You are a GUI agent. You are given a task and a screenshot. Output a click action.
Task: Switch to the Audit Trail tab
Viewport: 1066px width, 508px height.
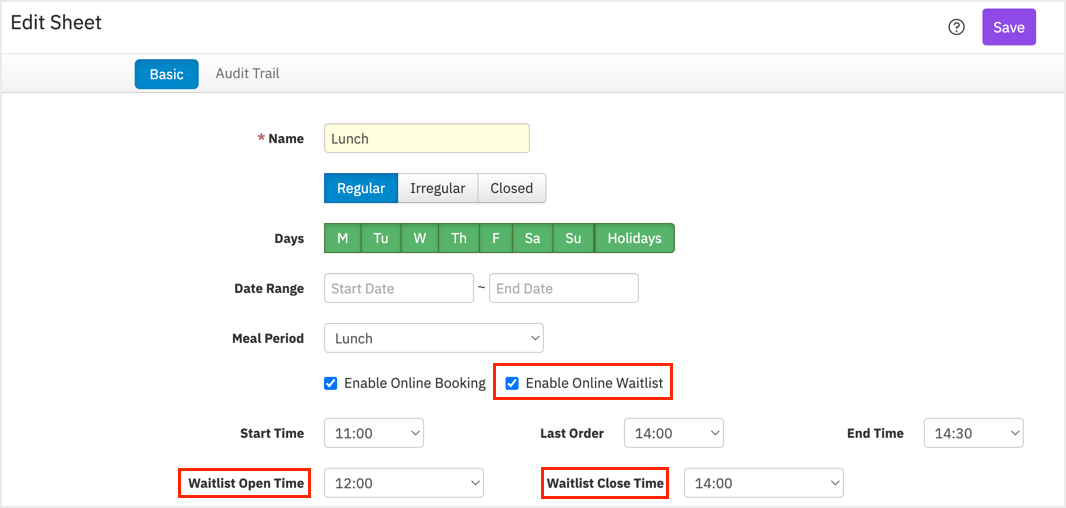pos(247,73)
